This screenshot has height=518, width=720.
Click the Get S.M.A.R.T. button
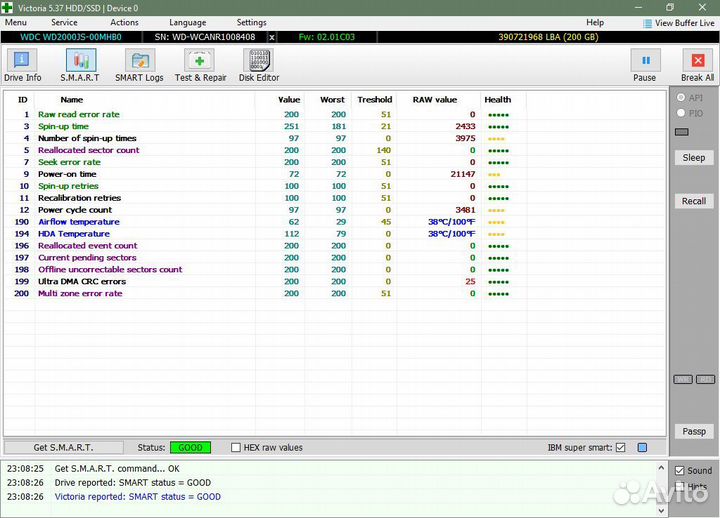point(63,447)
